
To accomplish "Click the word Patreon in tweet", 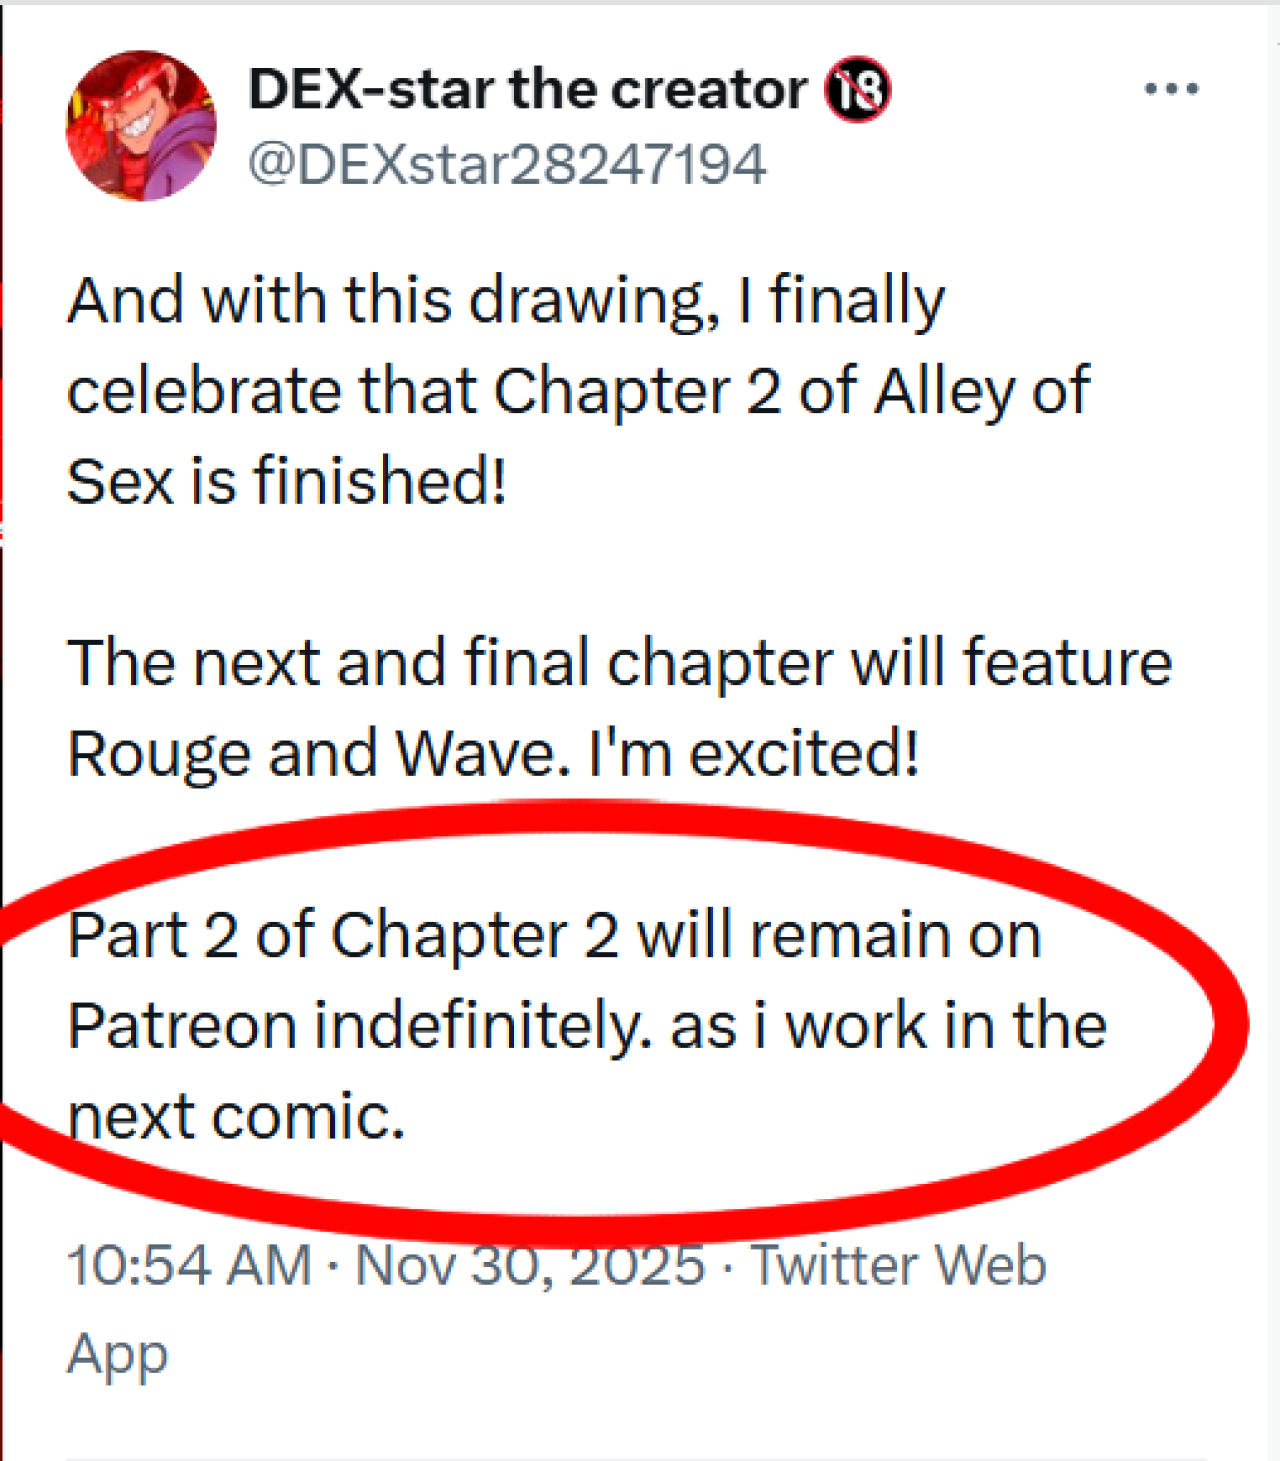I will tap(182, 1027).
